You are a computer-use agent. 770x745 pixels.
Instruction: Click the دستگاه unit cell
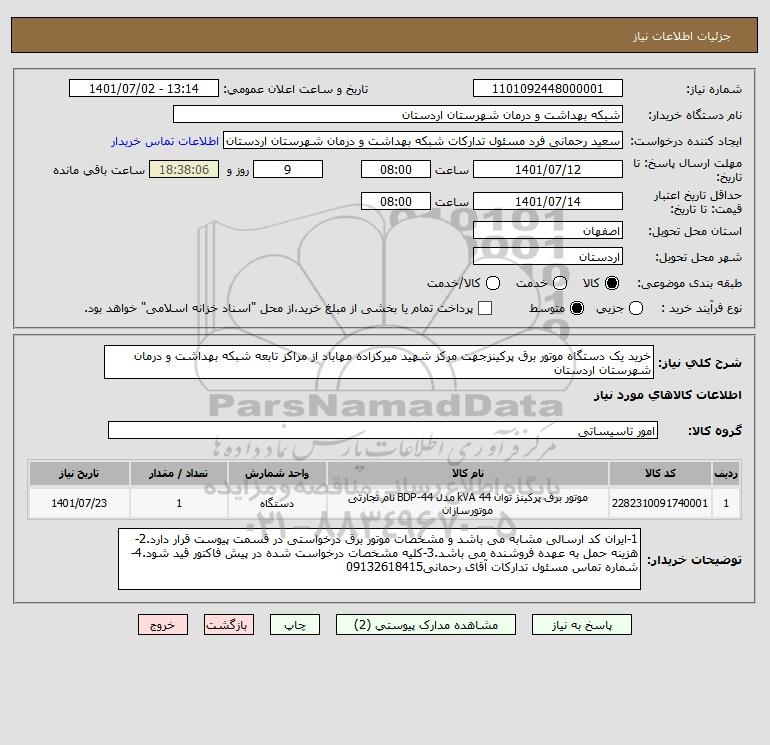pyautogui.click(x=277, y=503)
